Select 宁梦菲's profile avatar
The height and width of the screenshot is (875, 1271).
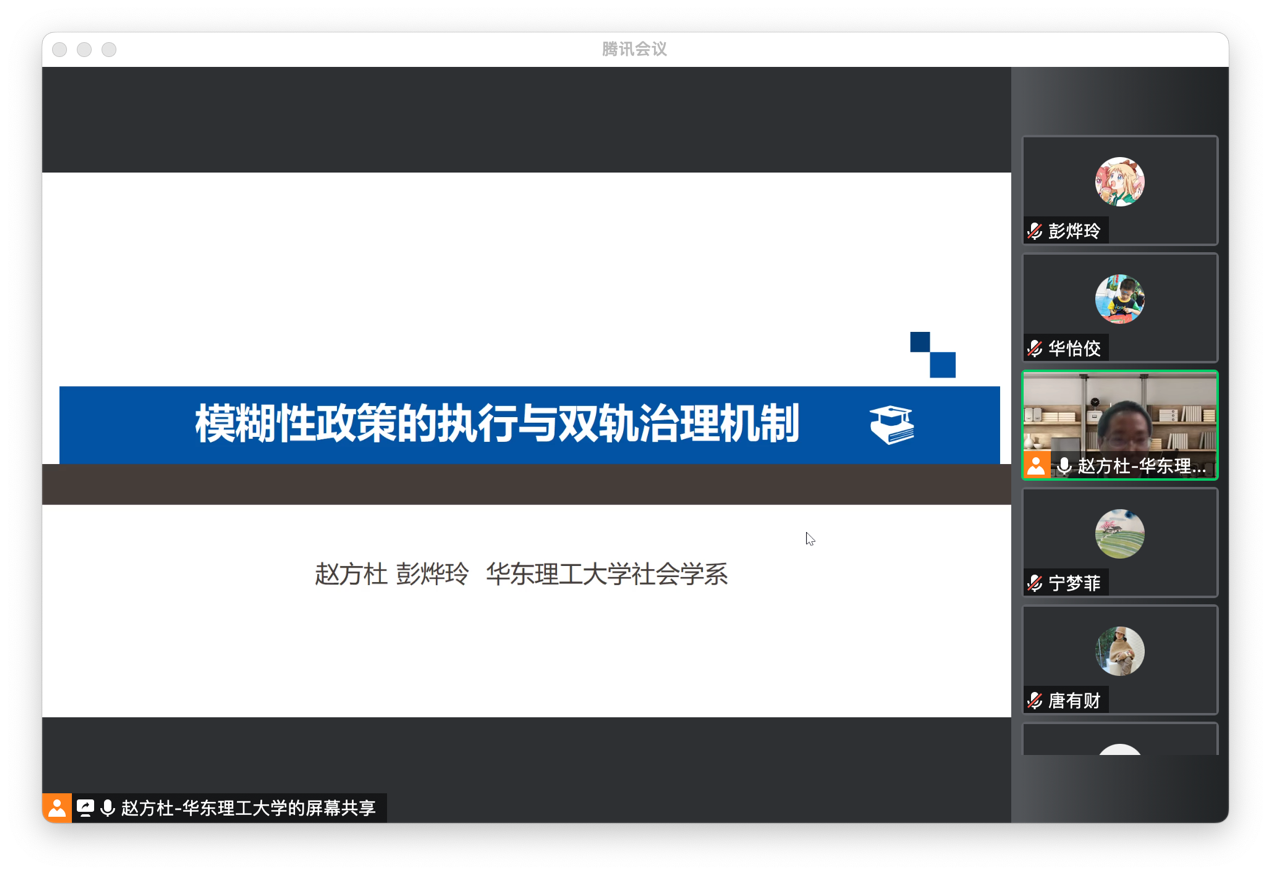click(x=1119, y=534)
